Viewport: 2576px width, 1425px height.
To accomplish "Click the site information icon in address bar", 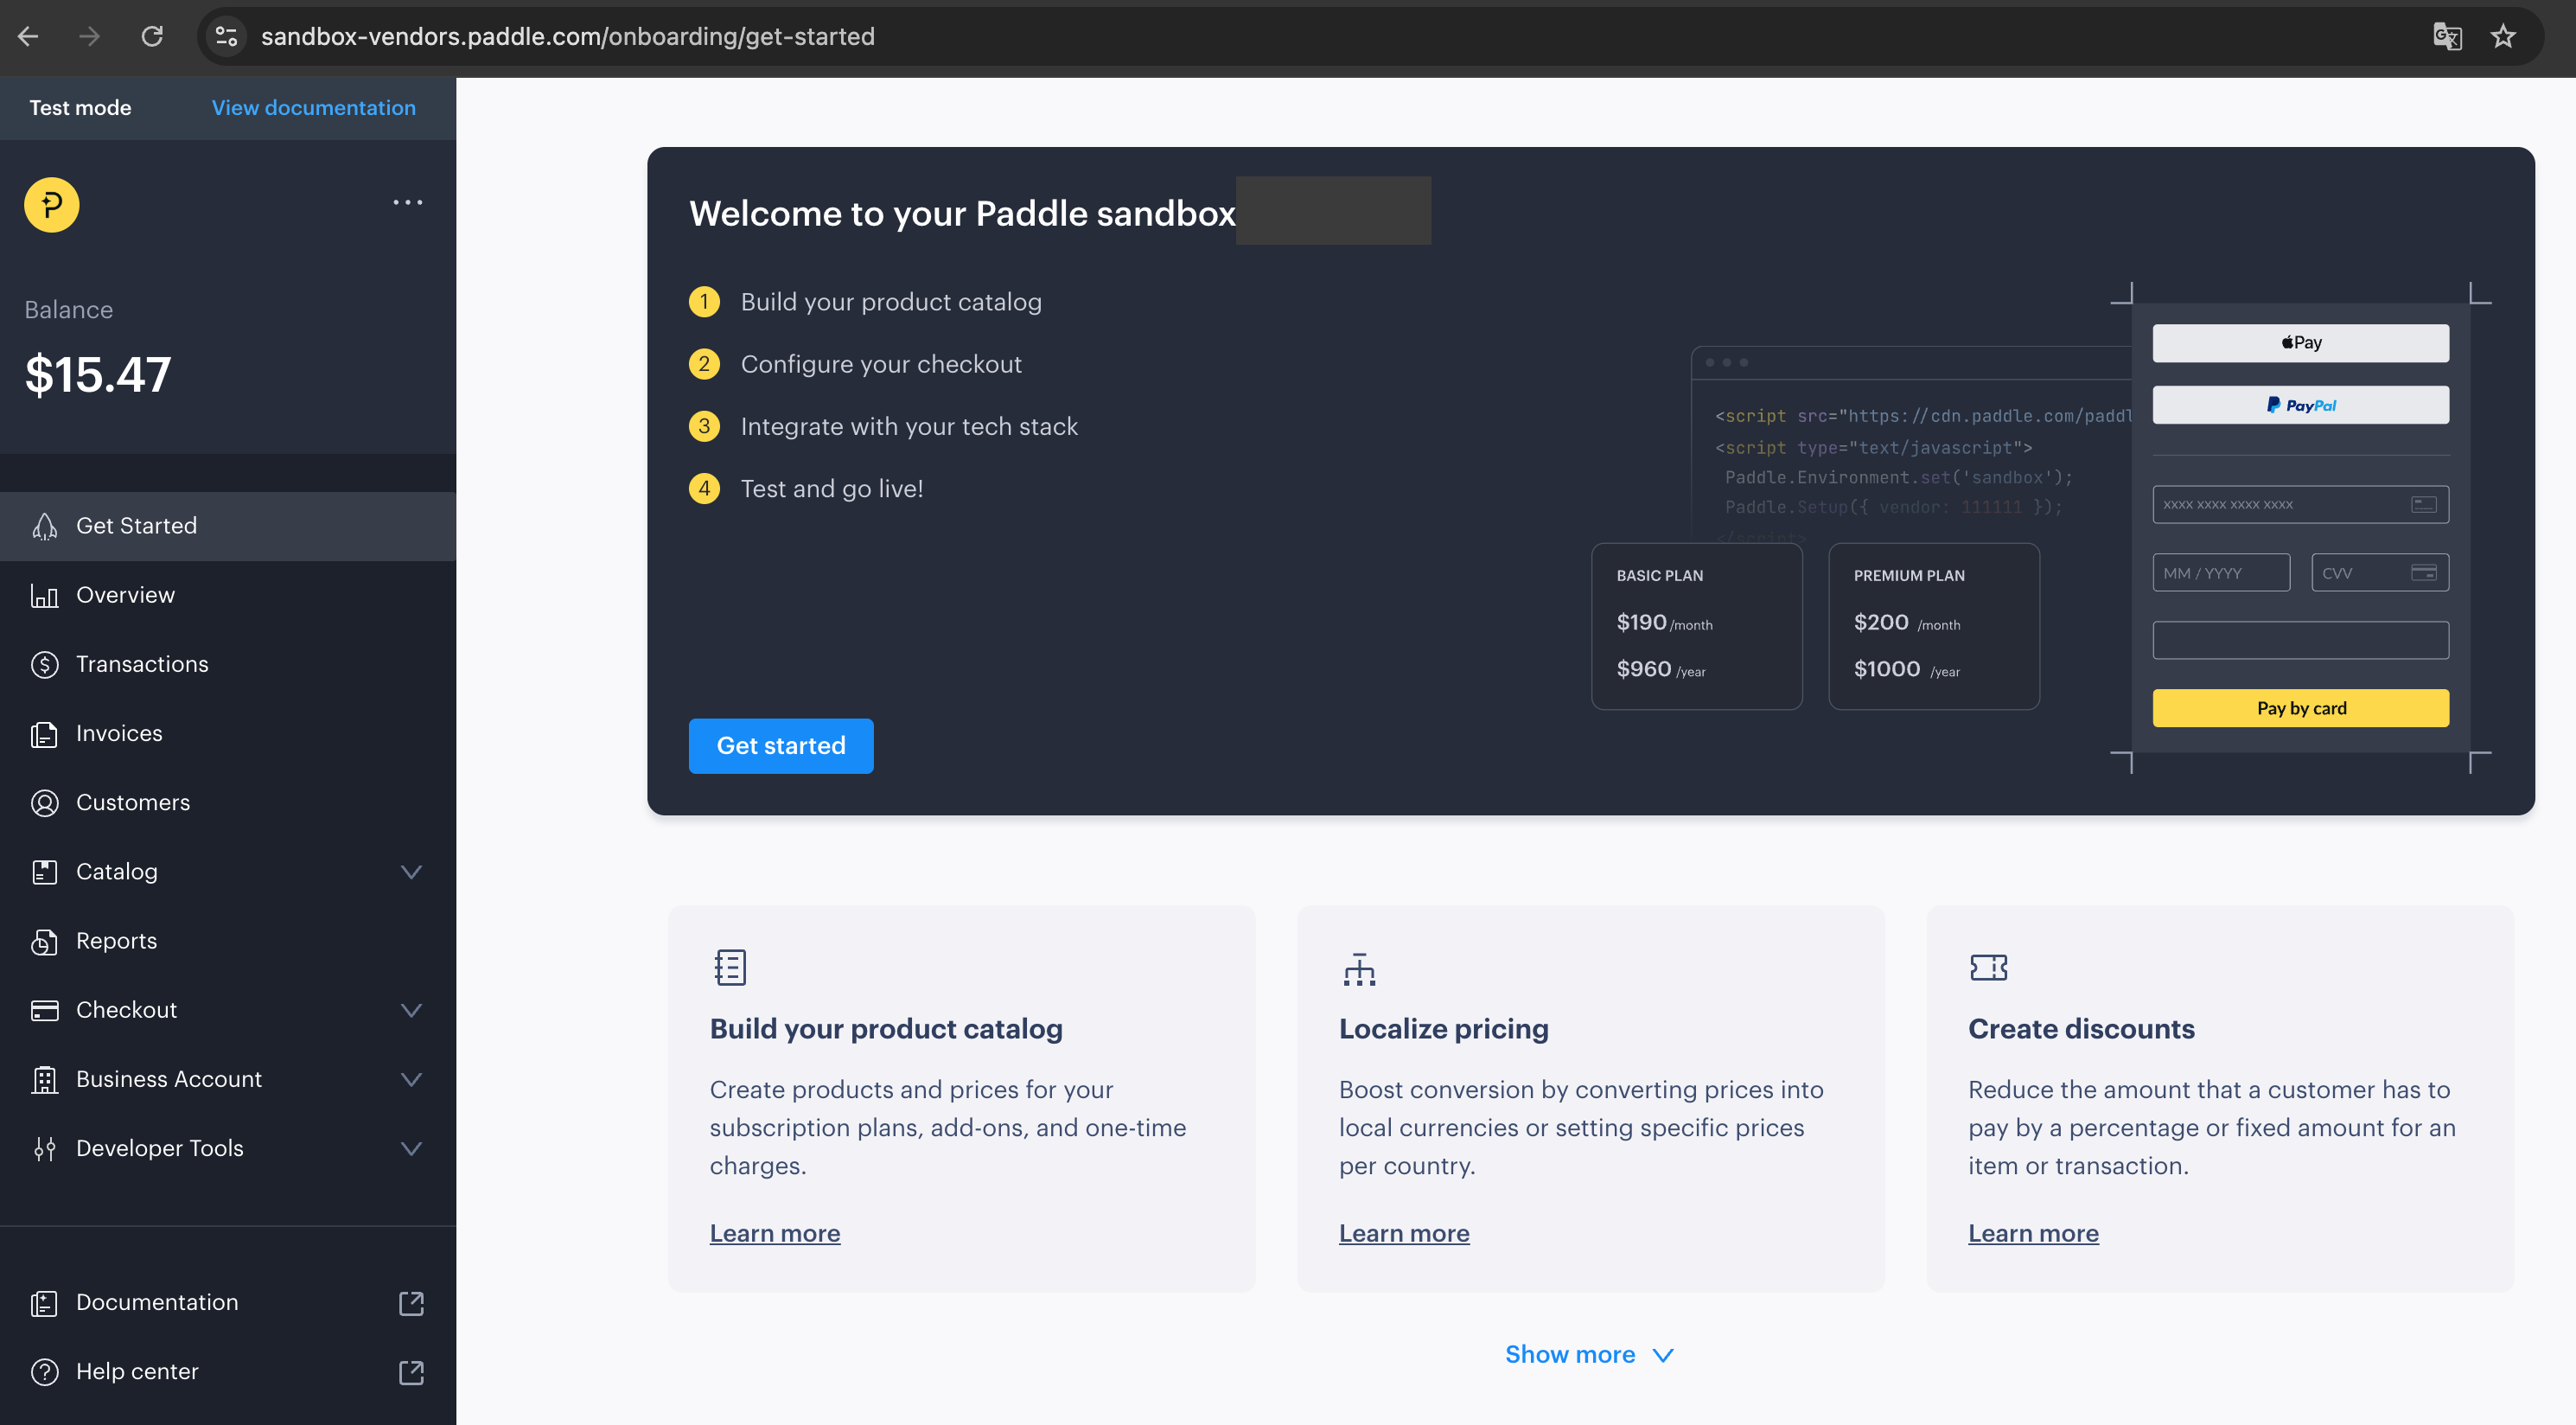I will (227, 37).
